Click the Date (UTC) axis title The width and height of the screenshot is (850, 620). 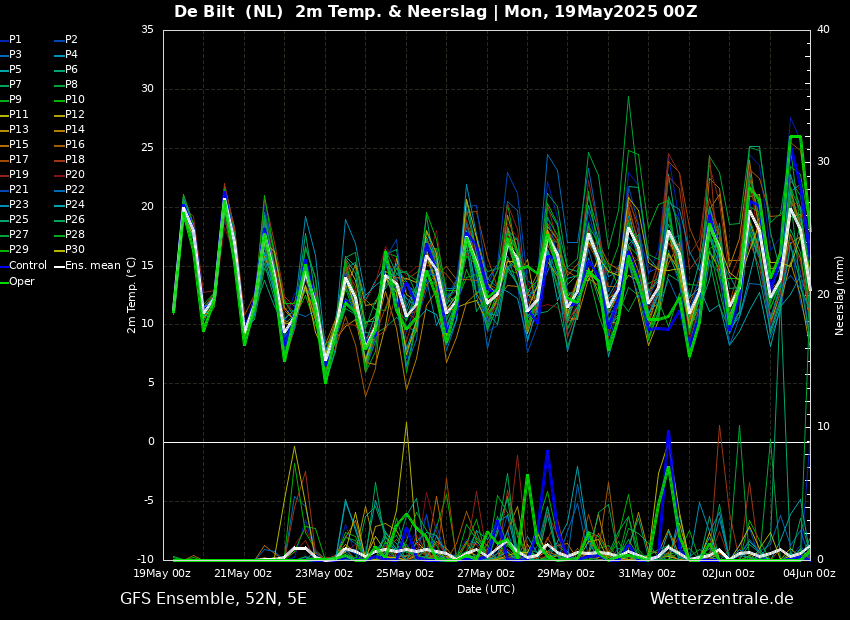click(486, 589)
